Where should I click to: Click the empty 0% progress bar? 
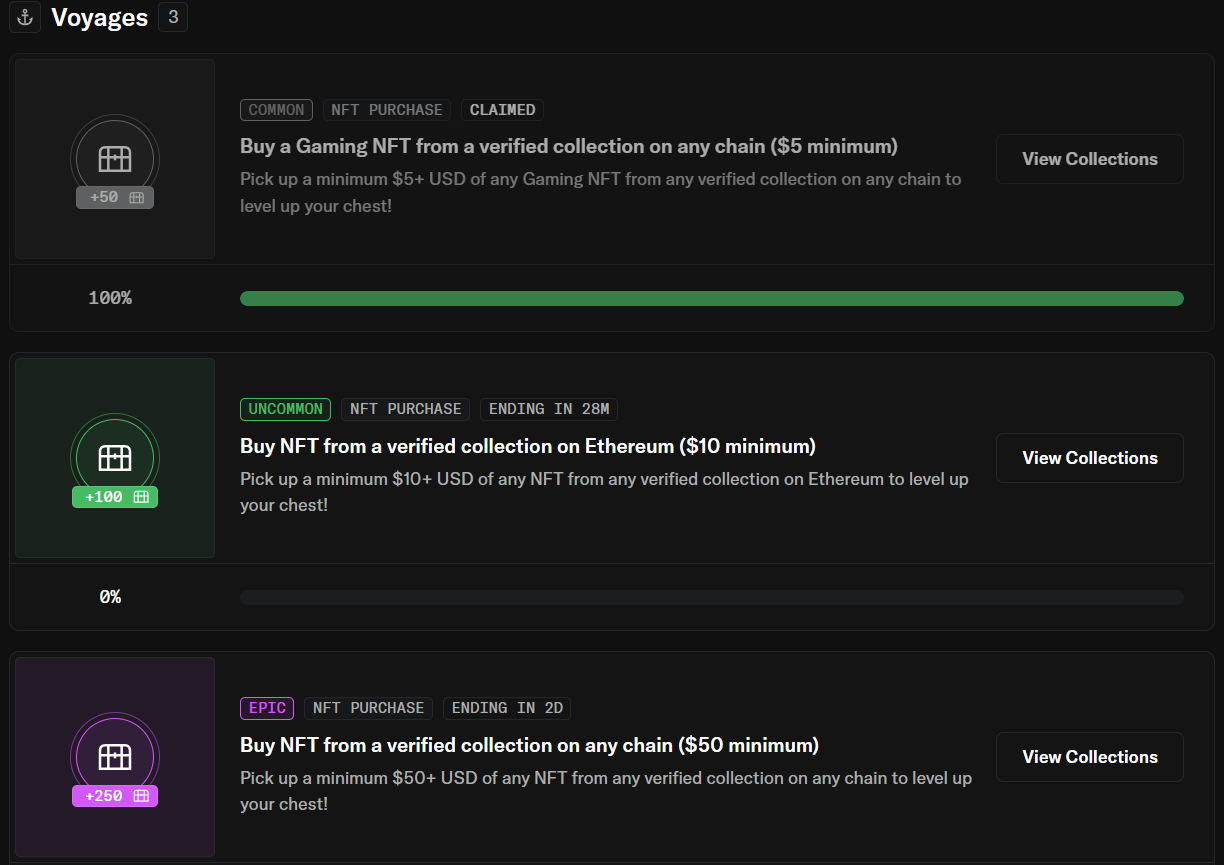coord(711,597)
